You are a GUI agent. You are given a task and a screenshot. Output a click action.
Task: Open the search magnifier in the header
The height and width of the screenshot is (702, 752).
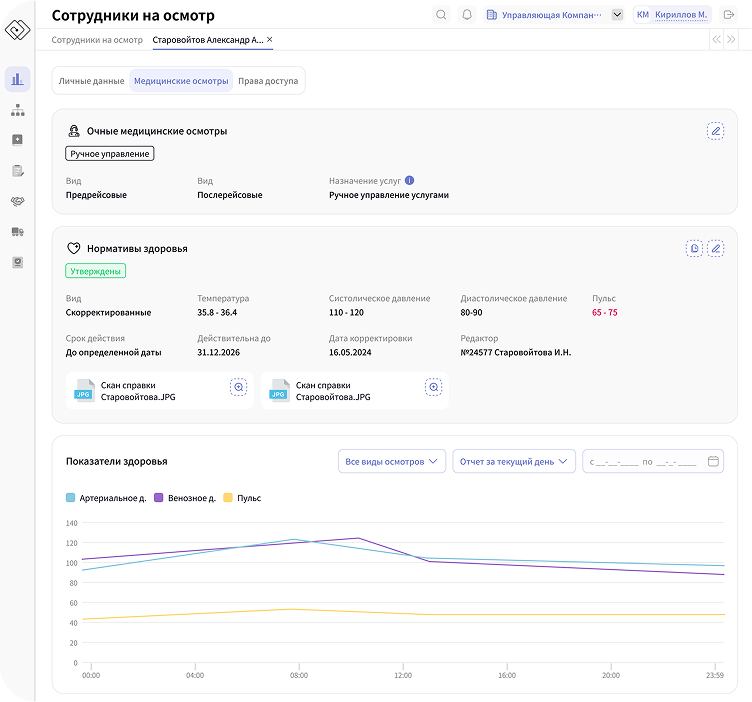(x=441, y=15)
